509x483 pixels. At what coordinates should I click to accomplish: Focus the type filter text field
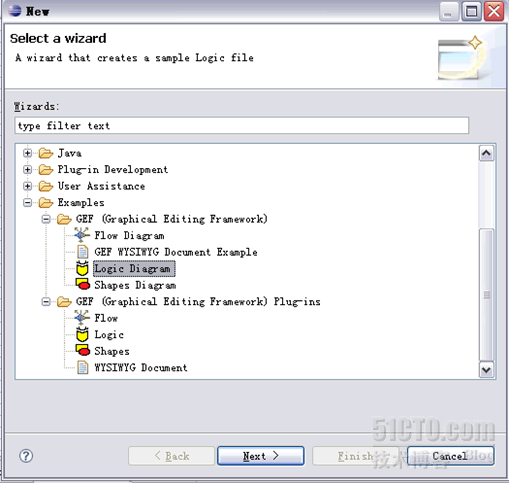pos(242,126)
